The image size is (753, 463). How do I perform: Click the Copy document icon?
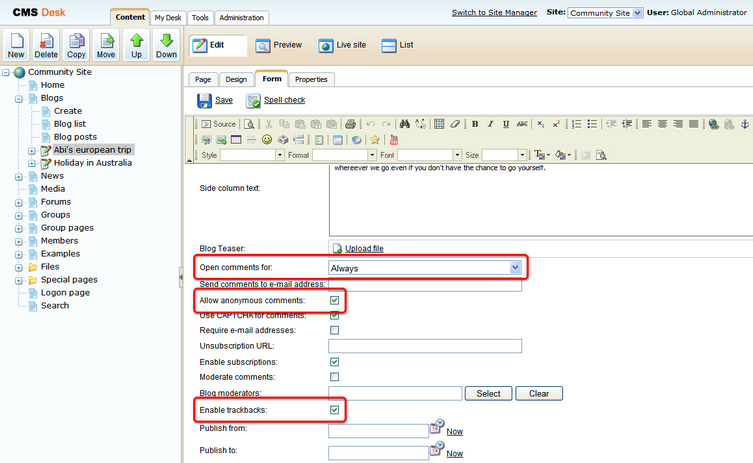(x=76, y=45)
